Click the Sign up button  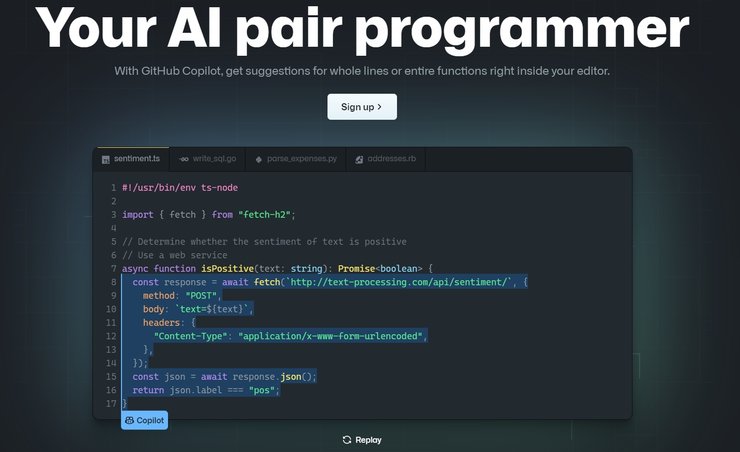pos(362,107)
